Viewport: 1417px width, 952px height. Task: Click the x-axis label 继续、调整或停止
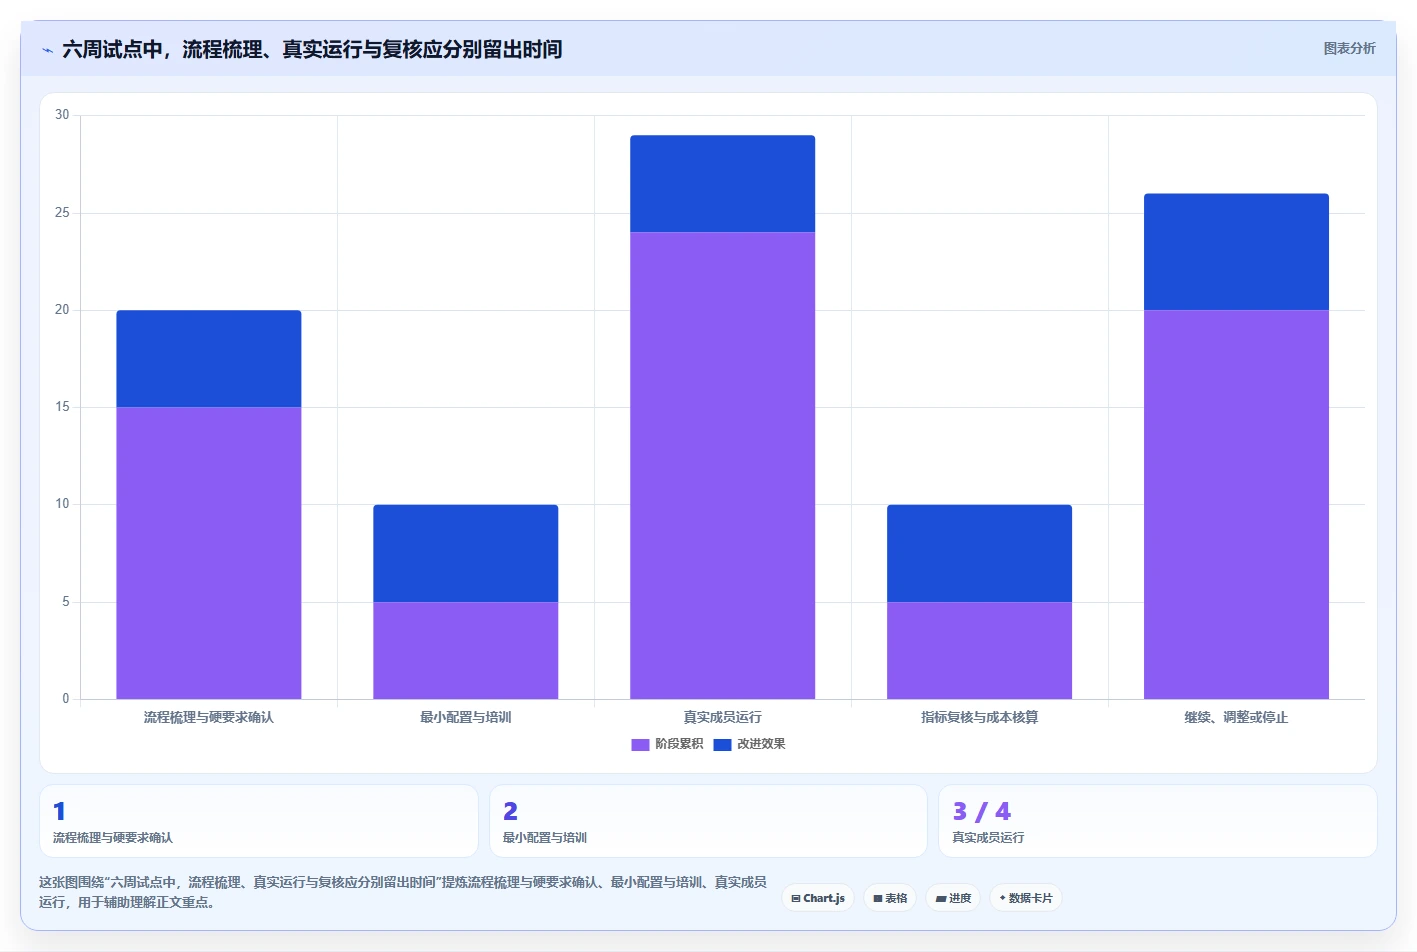tap(1237, 717)
